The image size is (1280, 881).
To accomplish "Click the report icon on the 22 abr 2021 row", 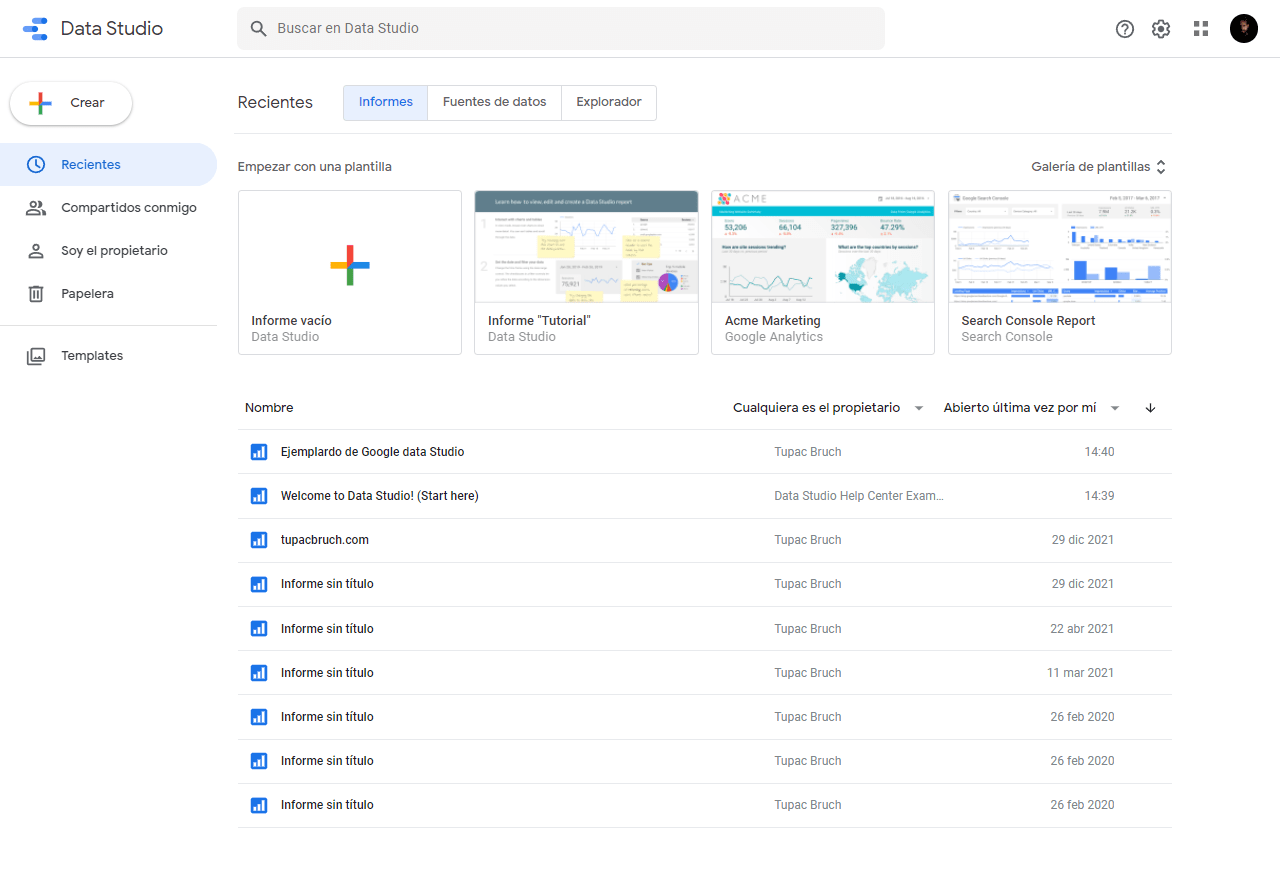I will [259, 629].
